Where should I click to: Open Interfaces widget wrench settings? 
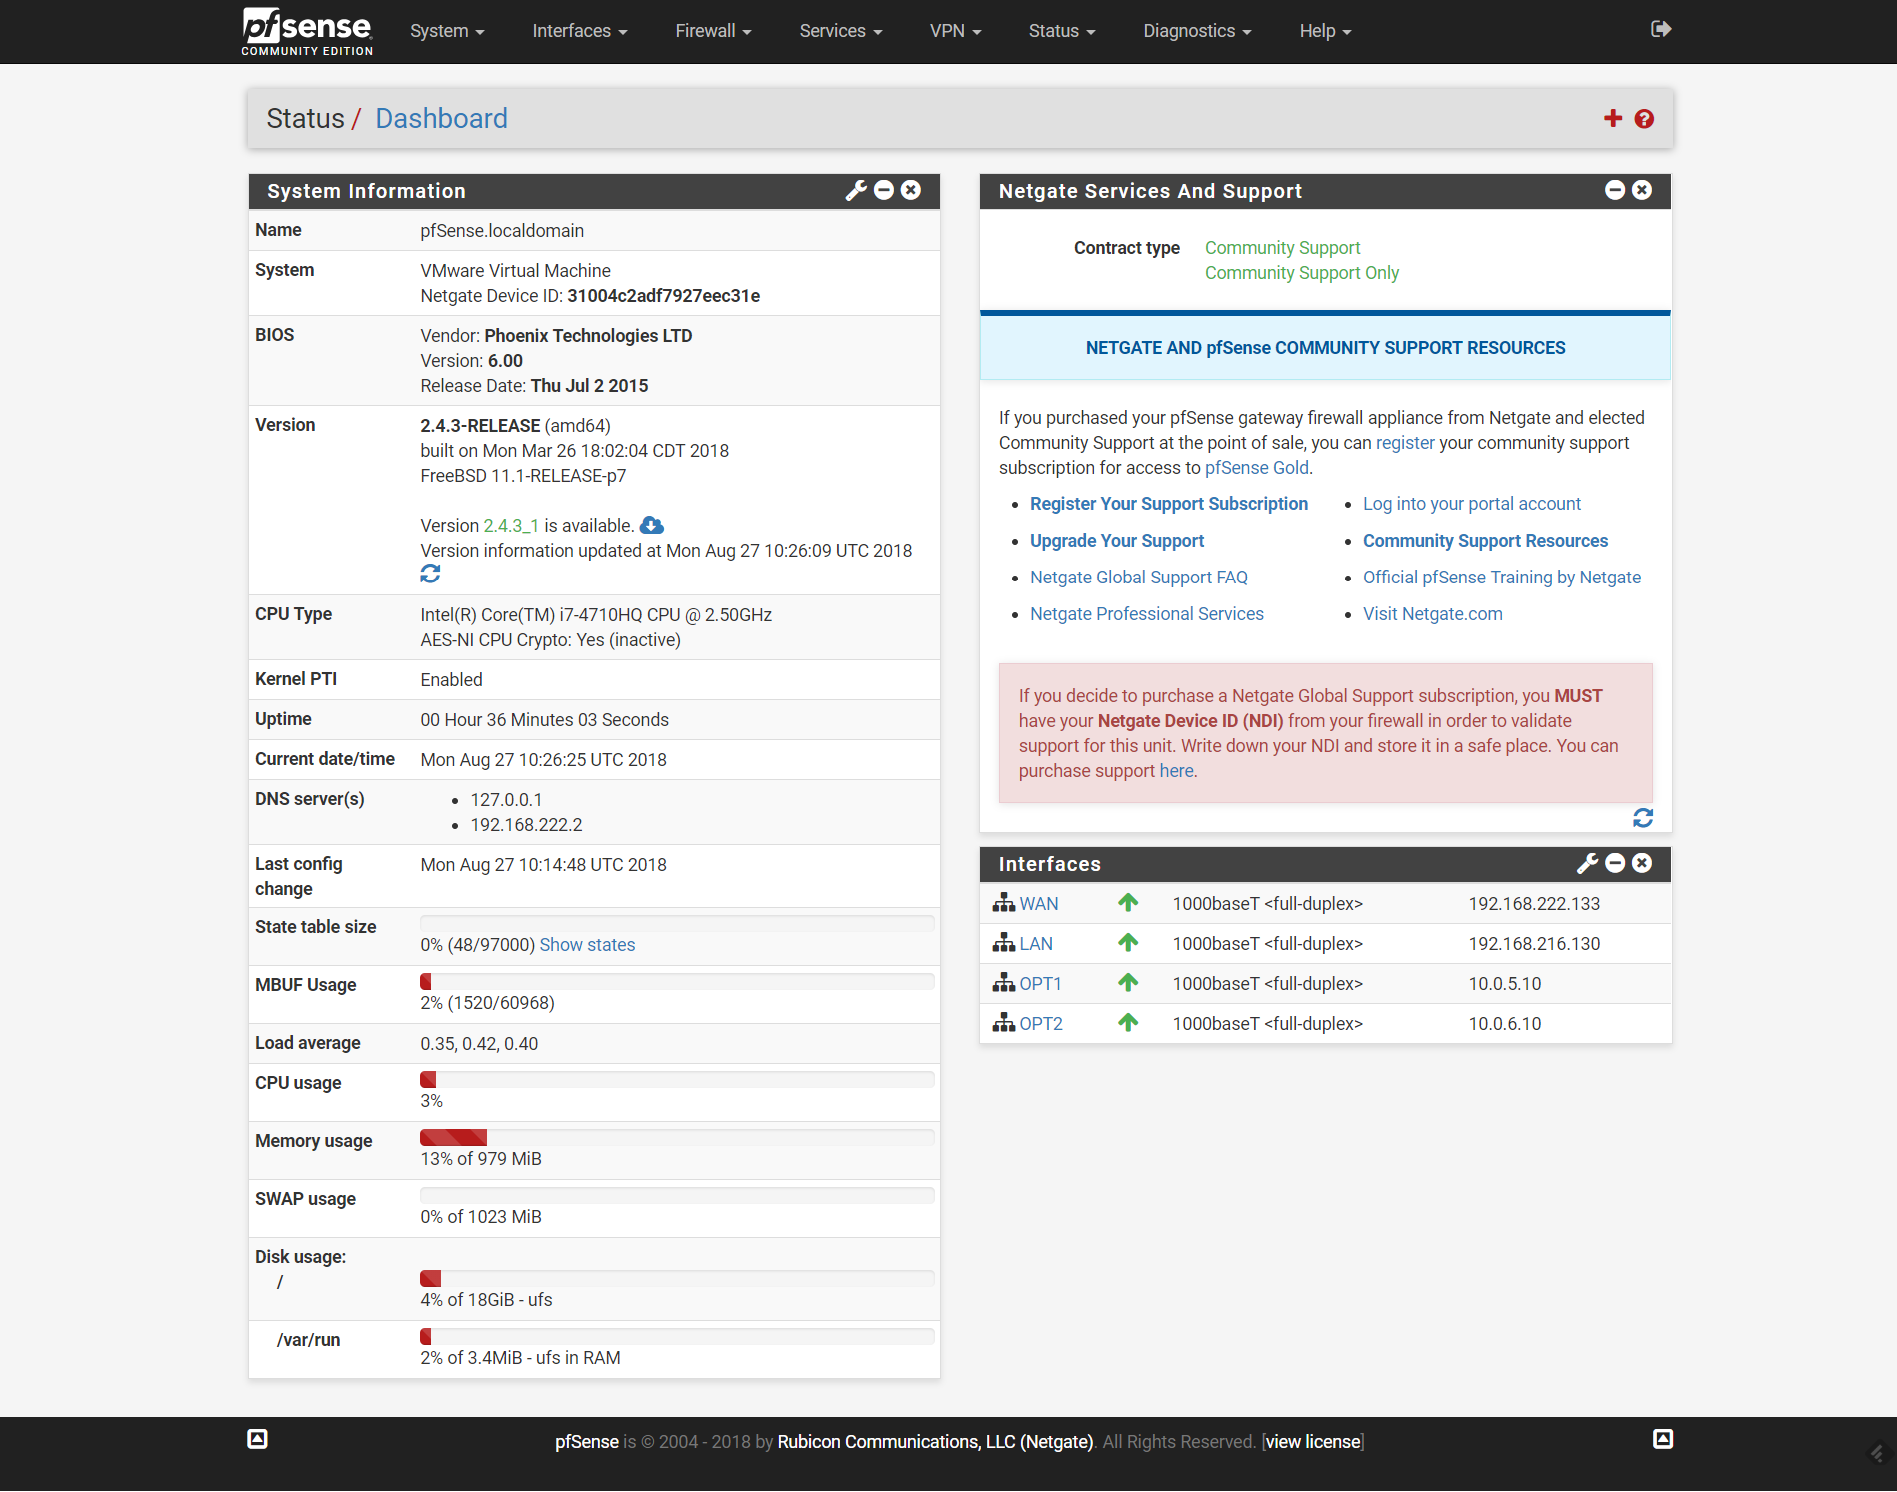[1588, 863]
